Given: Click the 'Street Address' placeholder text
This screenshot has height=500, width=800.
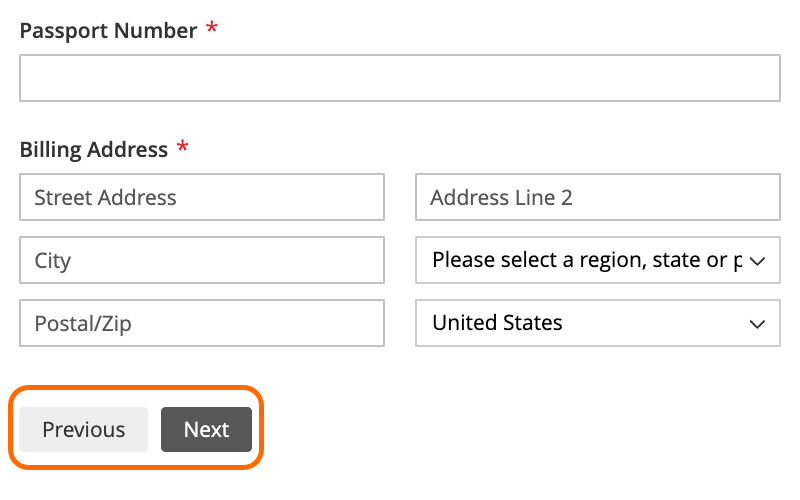Looking at the screenshot, I should click(105, 197).
